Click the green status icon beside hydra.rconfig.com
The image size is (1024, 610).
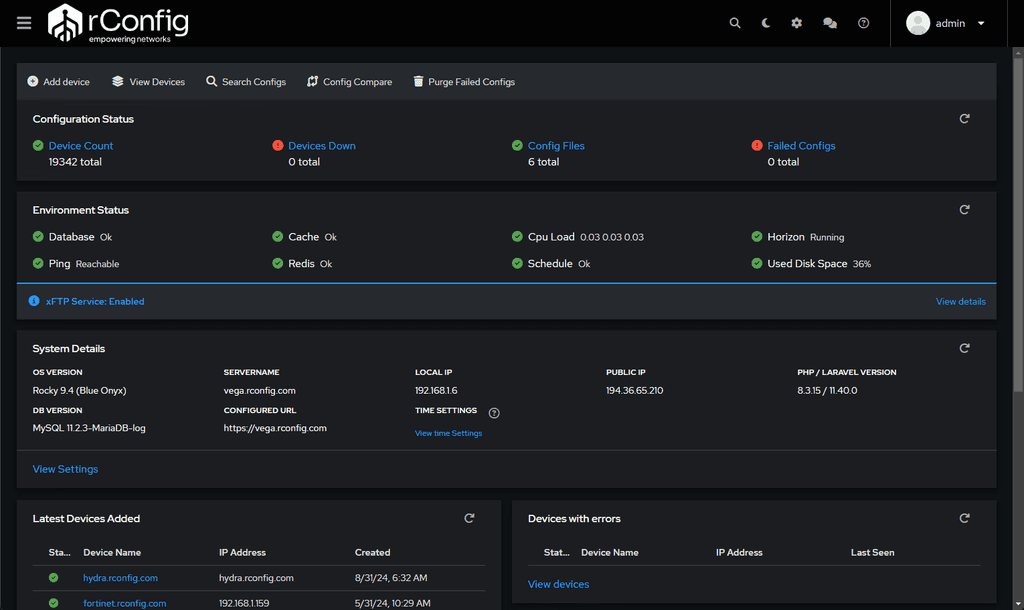pyautogui.click(x=53, y=577)
